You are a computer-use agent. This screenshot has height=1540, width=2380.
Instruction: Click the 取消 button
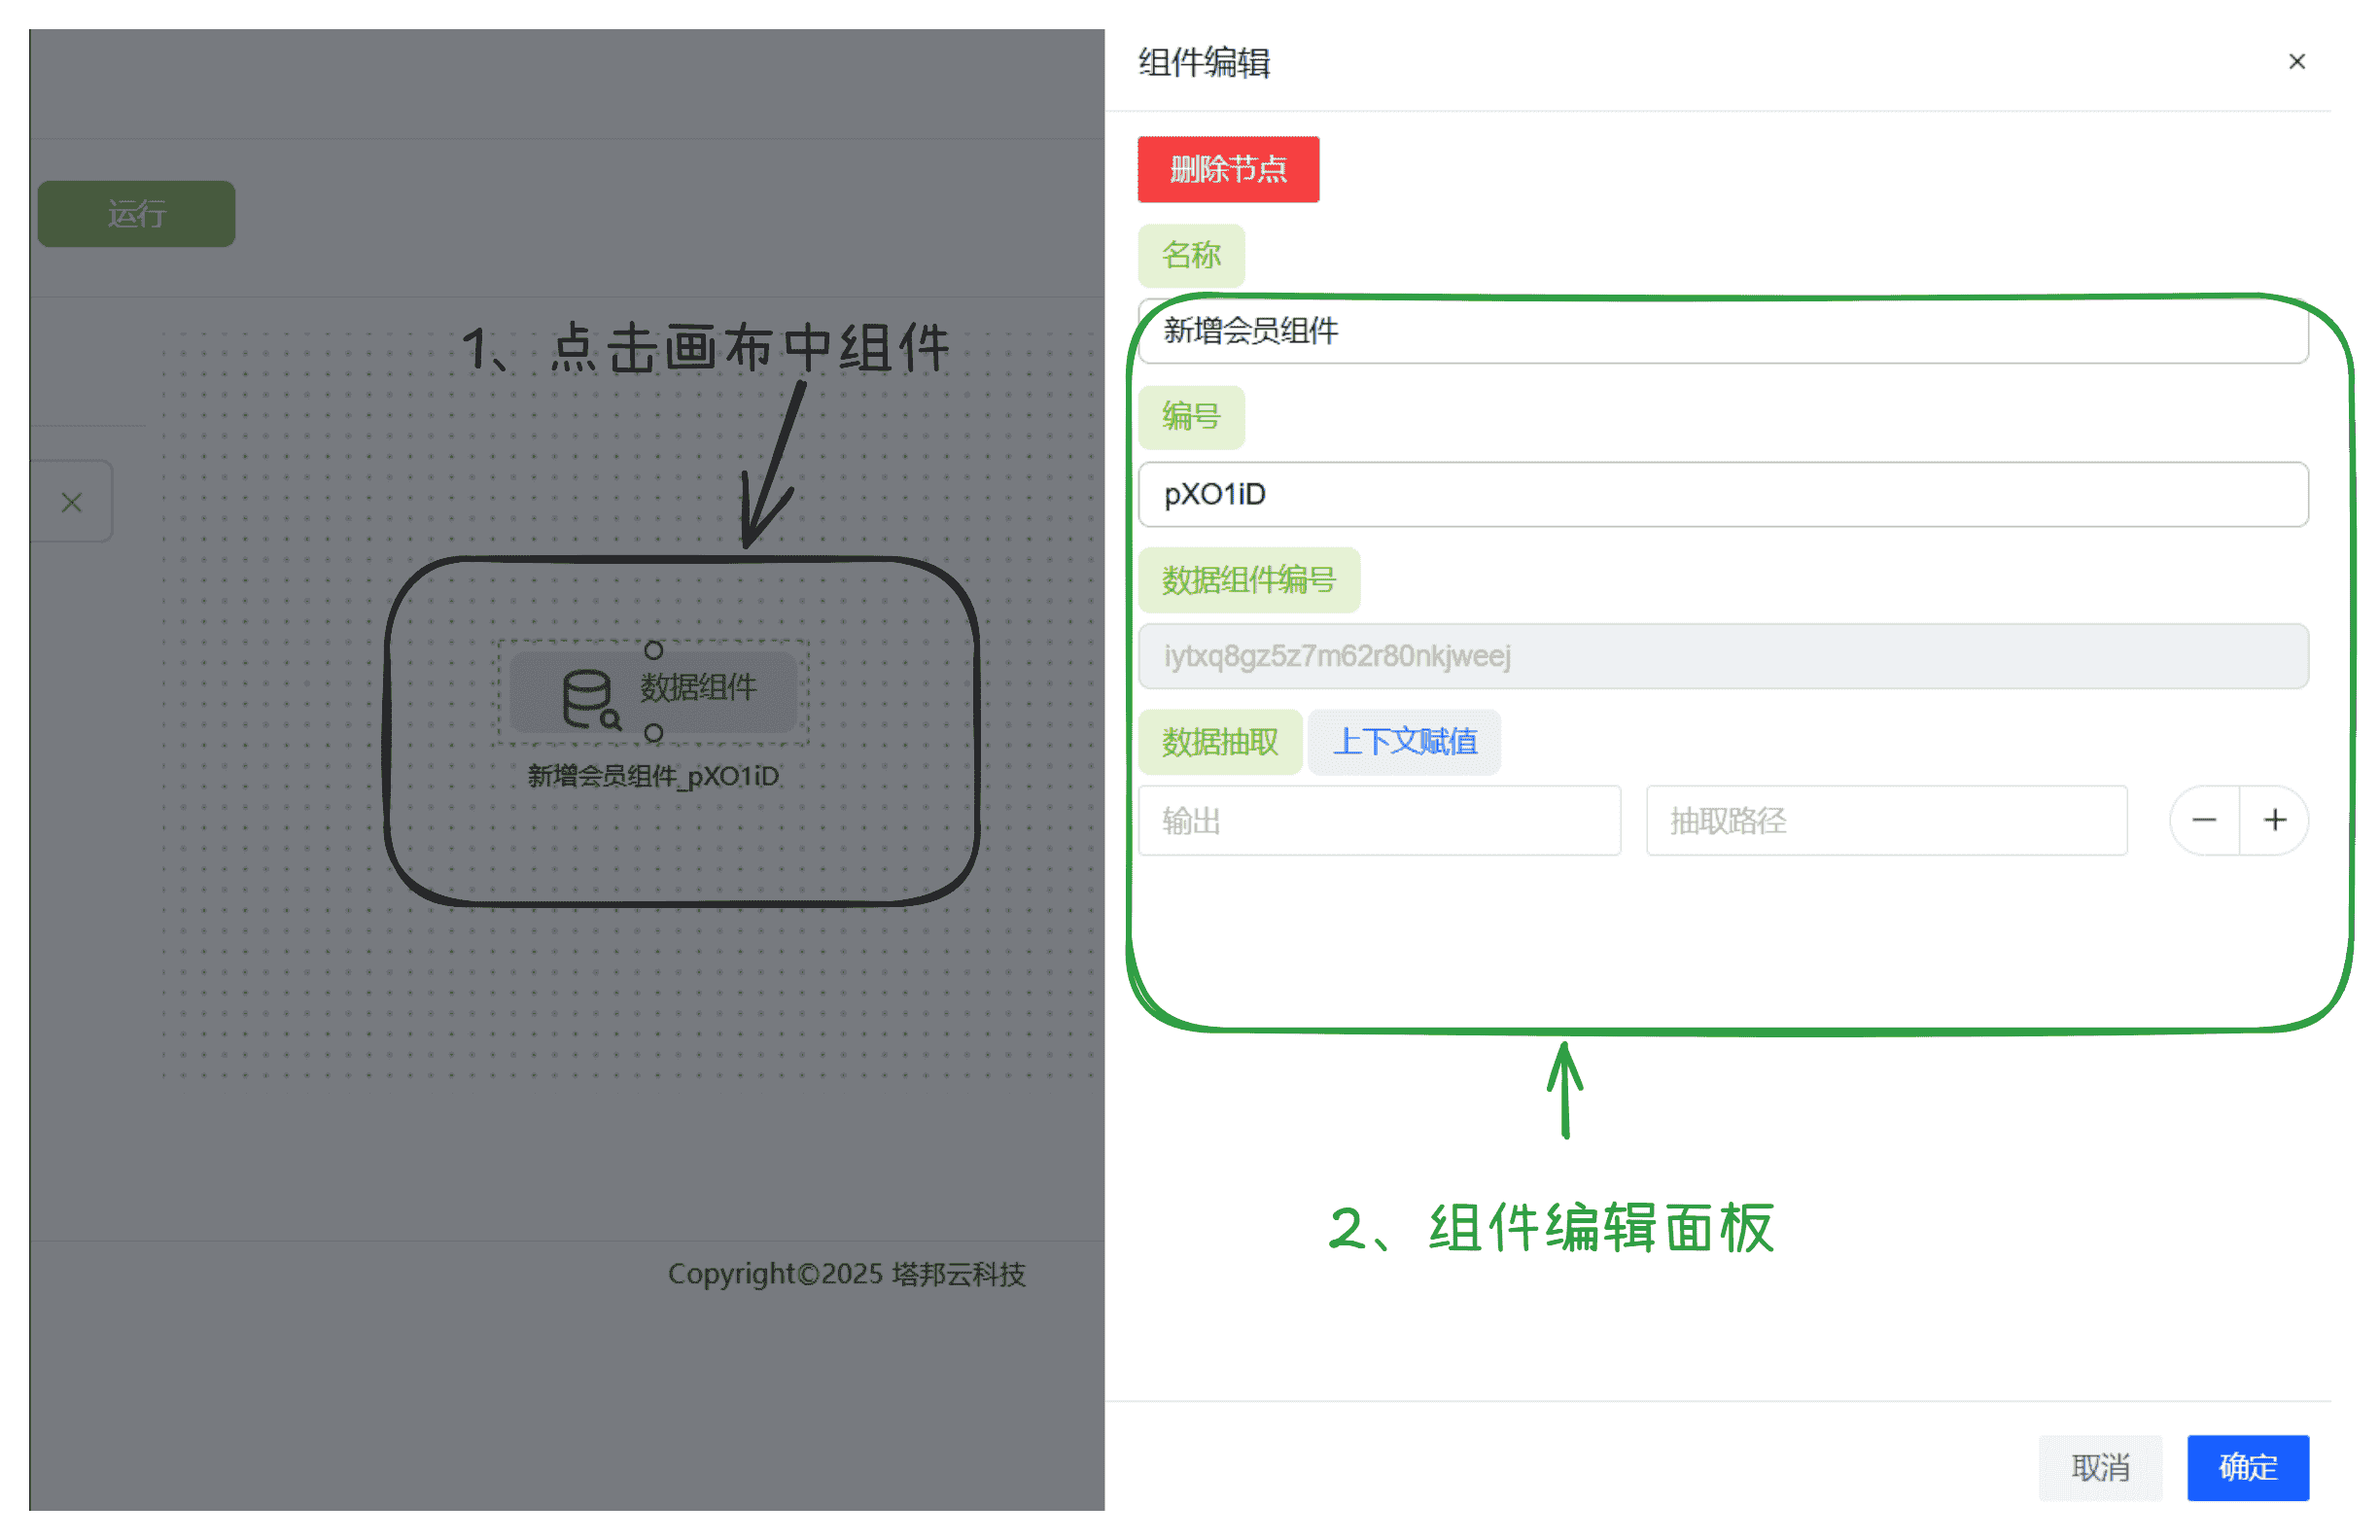(2100, 1467)
